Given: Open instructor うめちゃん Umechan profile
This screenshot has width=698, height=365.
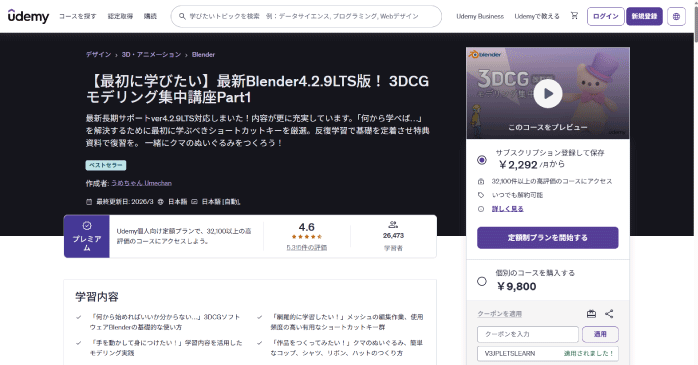Looking at the screenshot, I should coord(141,183).
